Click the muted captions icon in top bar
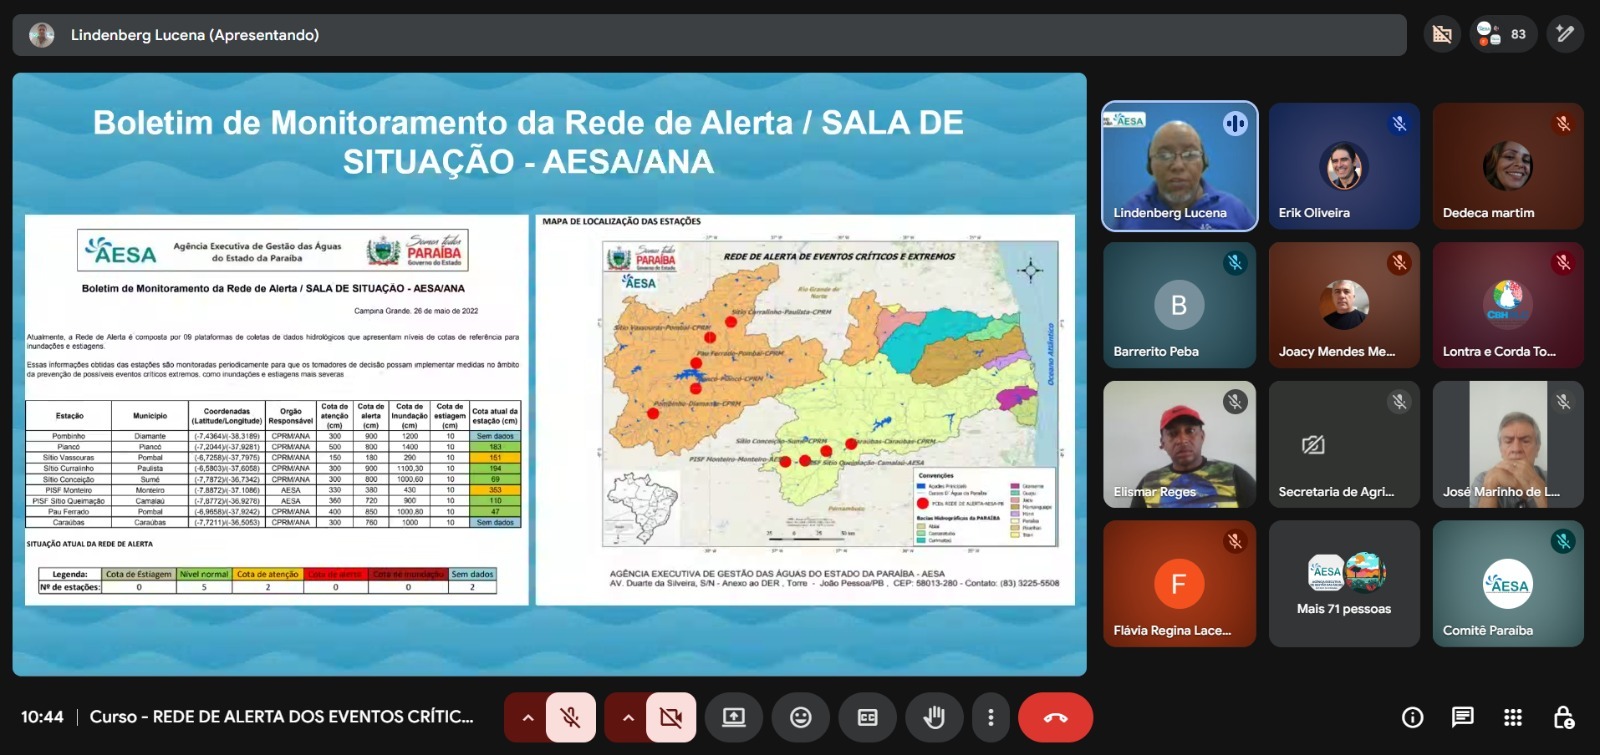This screenshot has width=1600, height=755. (1442, 35)
